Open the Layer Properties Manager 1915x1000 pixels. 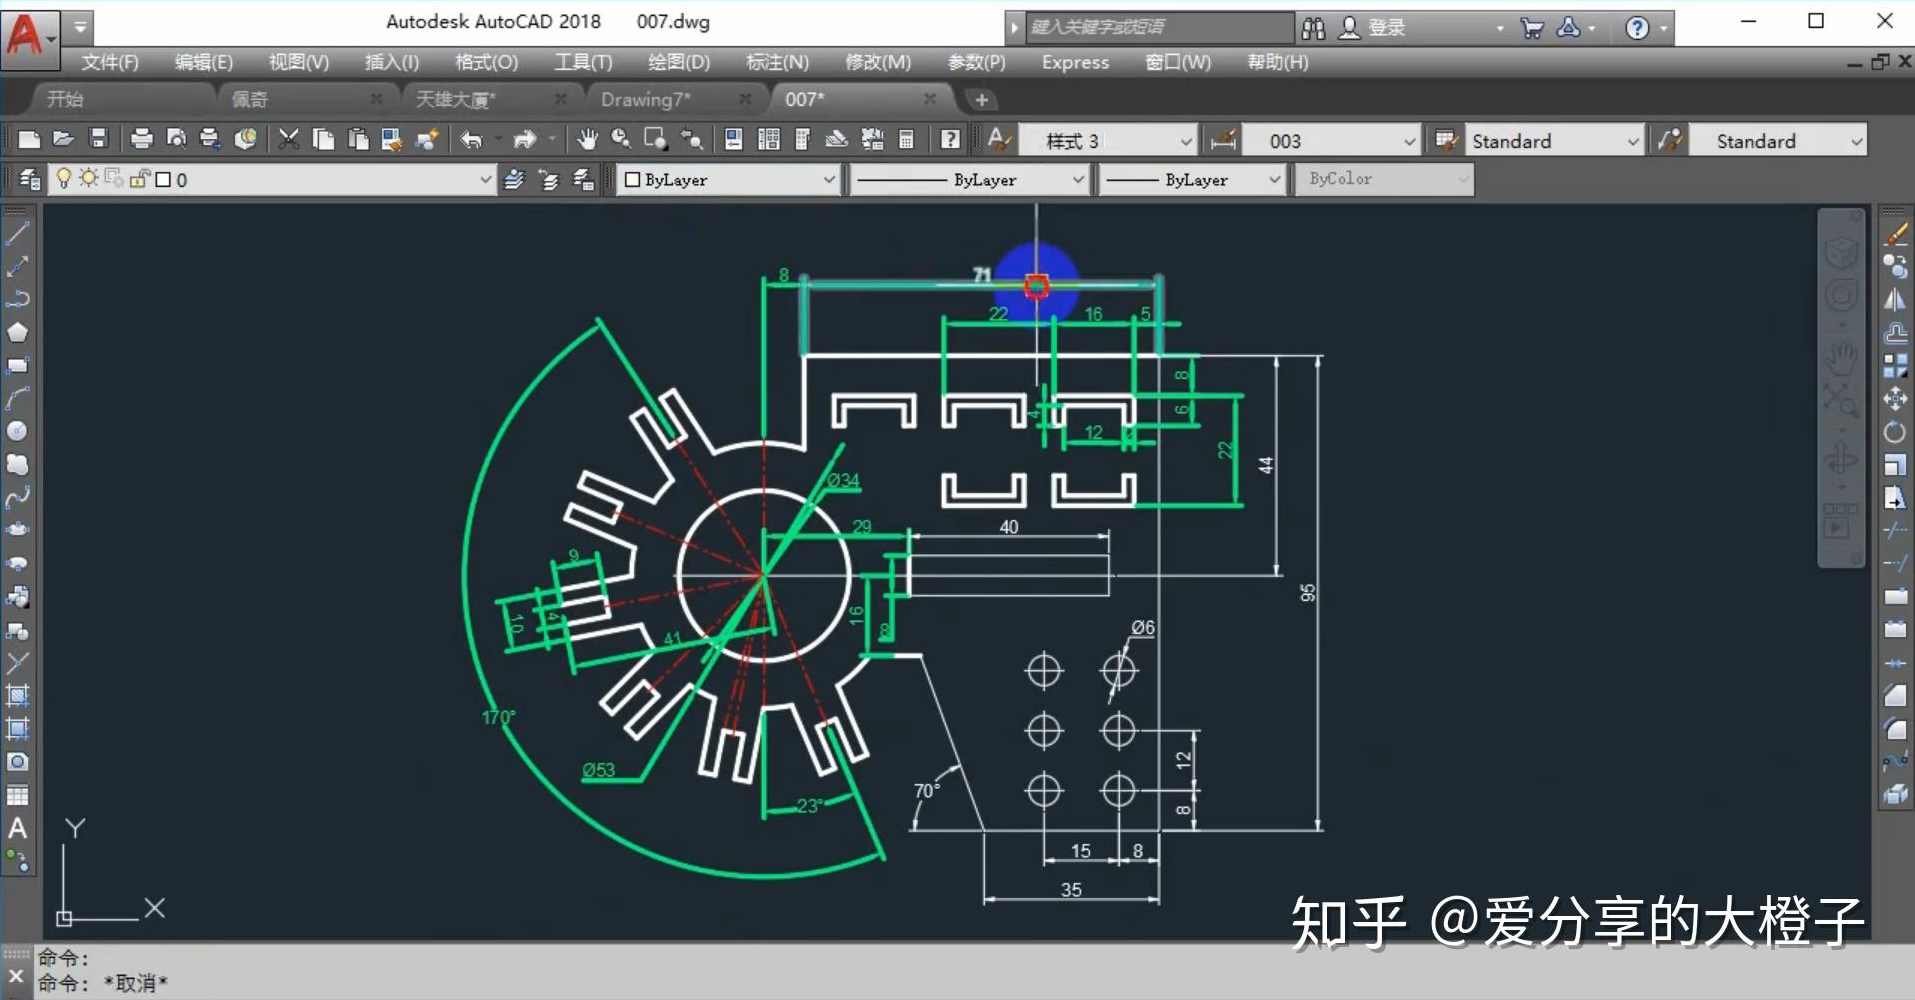[x=28, y=179]
